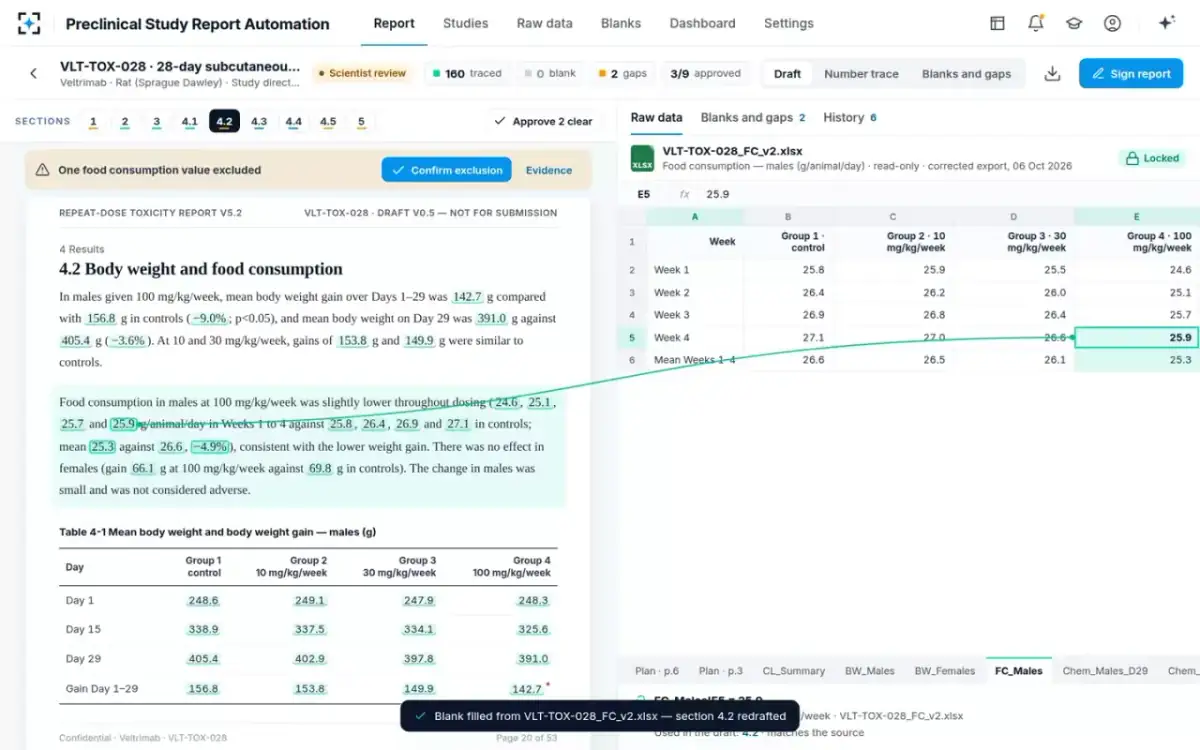
Task: Go back with the left chevron
Action: tap(33, 73)
